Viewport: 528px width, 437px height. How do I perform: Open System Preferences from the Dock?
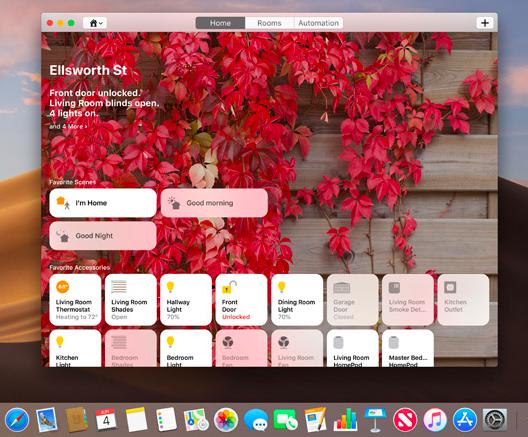click(495, 419)
